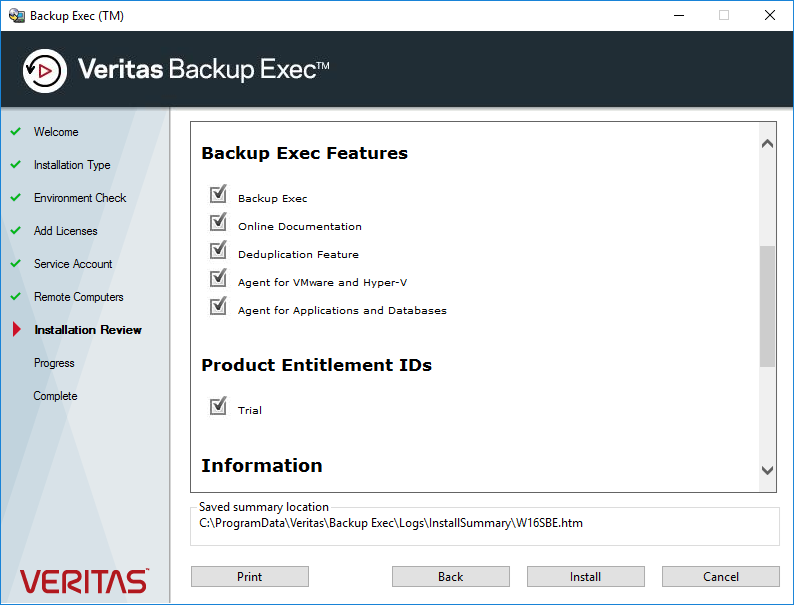Click the saved summary path W16SBE.htm
Screen dimensions: 794x605
pos(391,523)
